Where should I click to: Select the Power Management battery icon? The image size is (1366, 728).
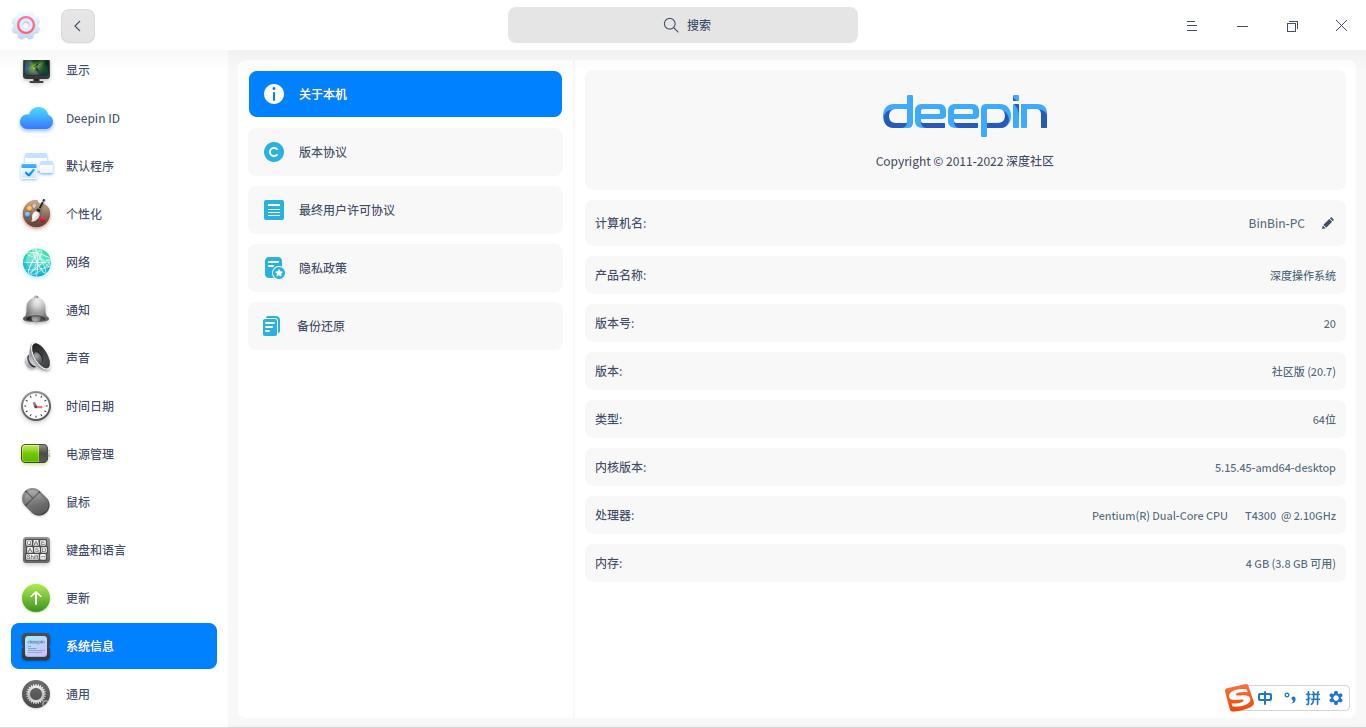36,454
